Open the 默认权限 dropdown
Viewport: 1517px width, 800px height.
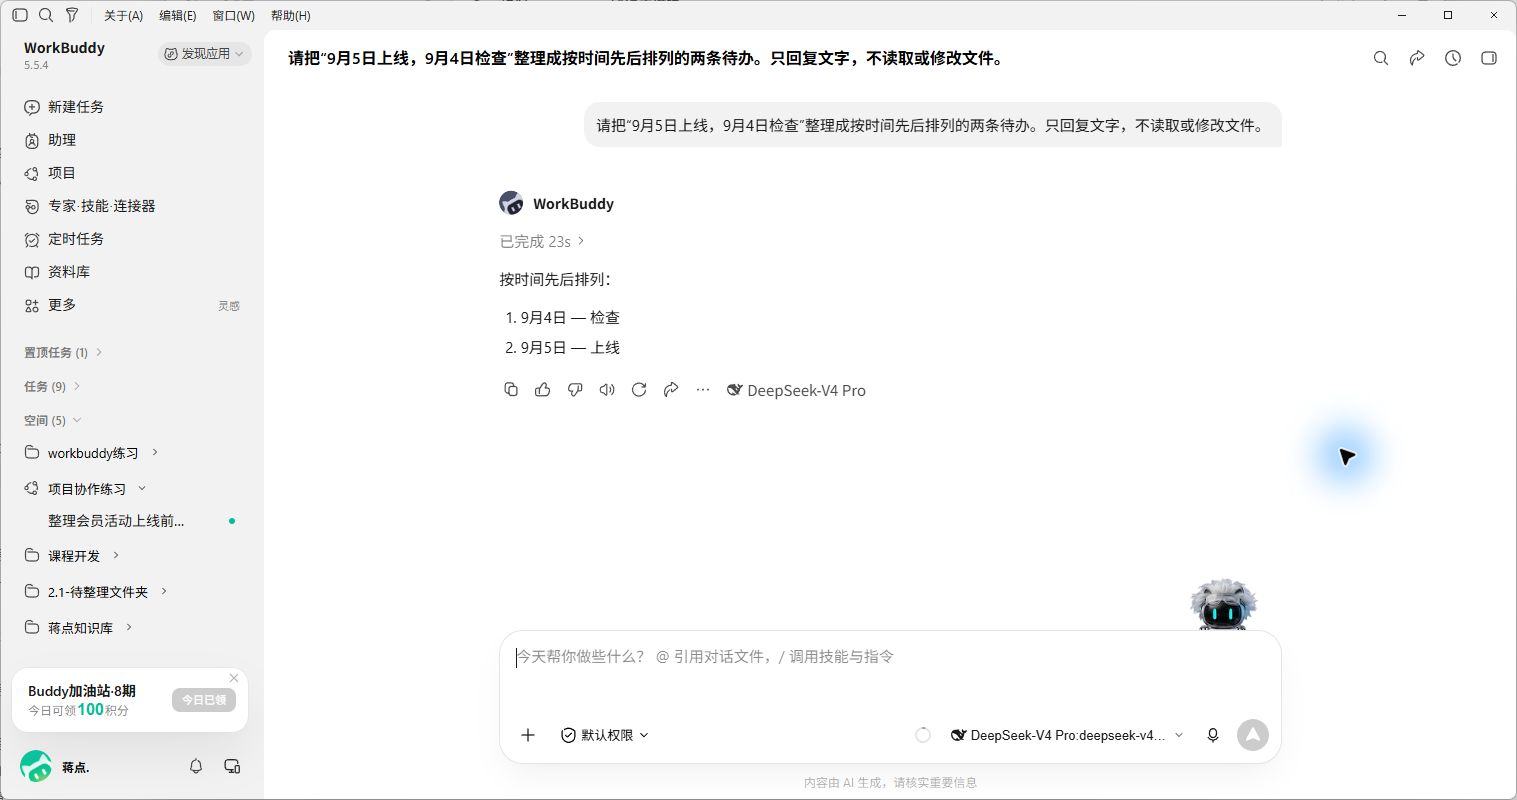click(605, 735)
